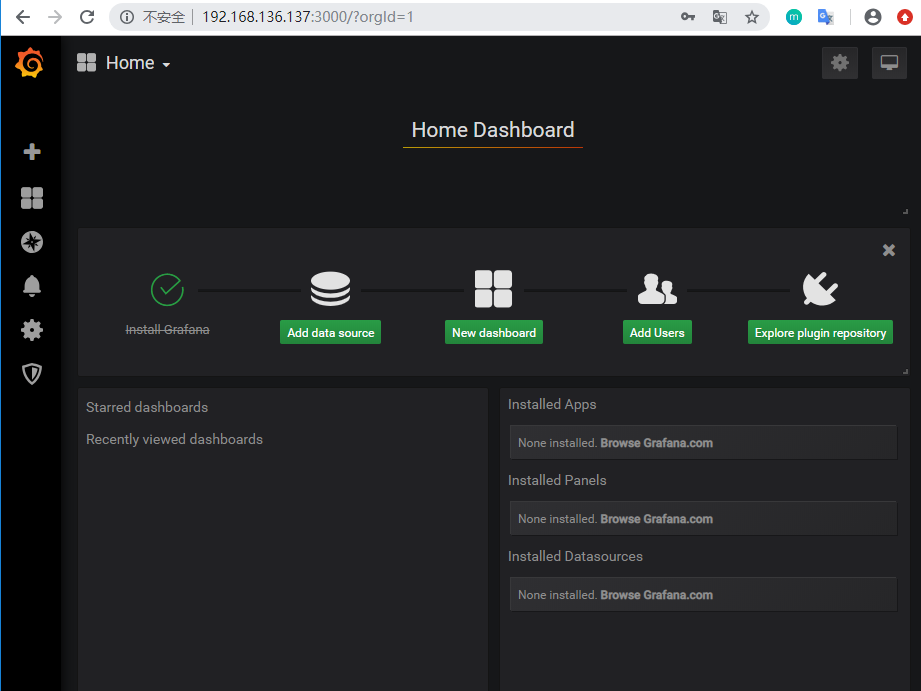Image resolution: width=921 pixels, height=691 pixels.
Task: Click the struck-through Install Grafana text
Action: 167,330
